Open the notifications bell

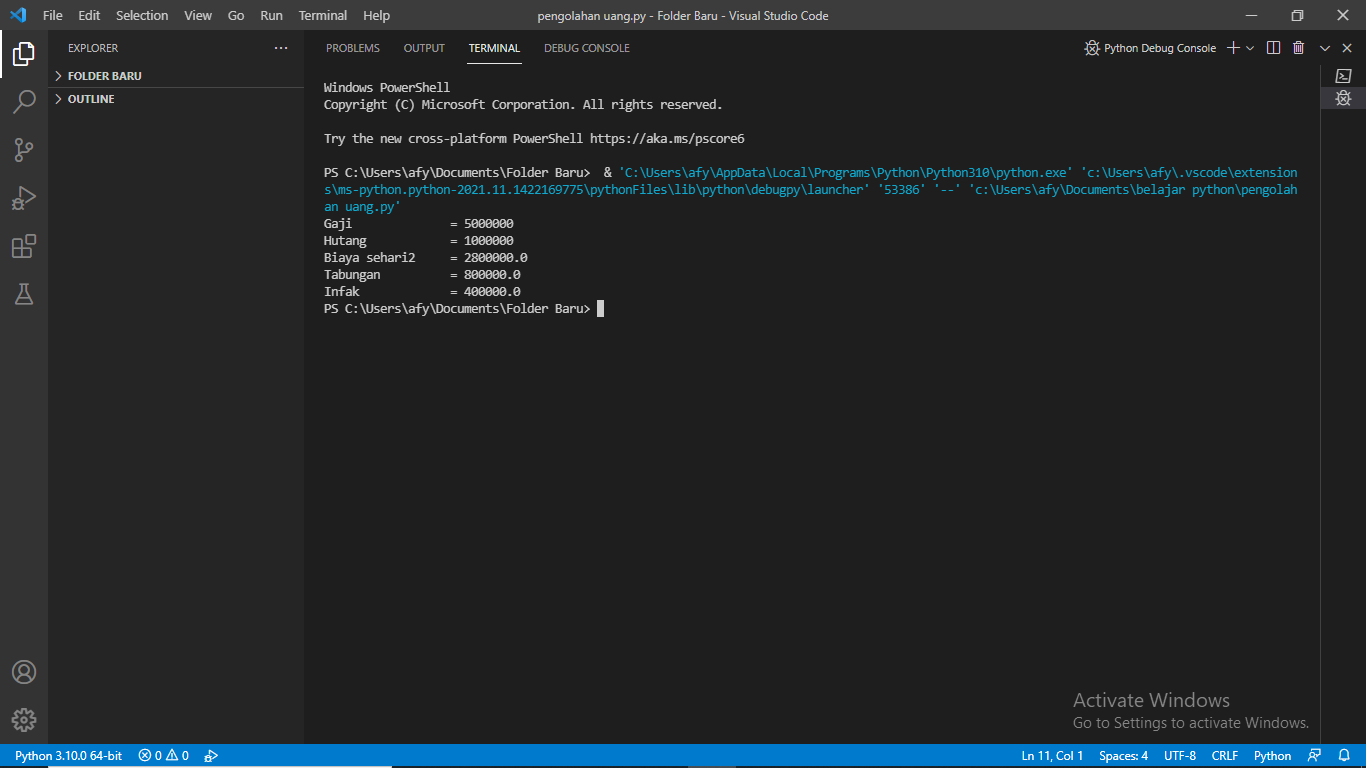click(1344, 756)
